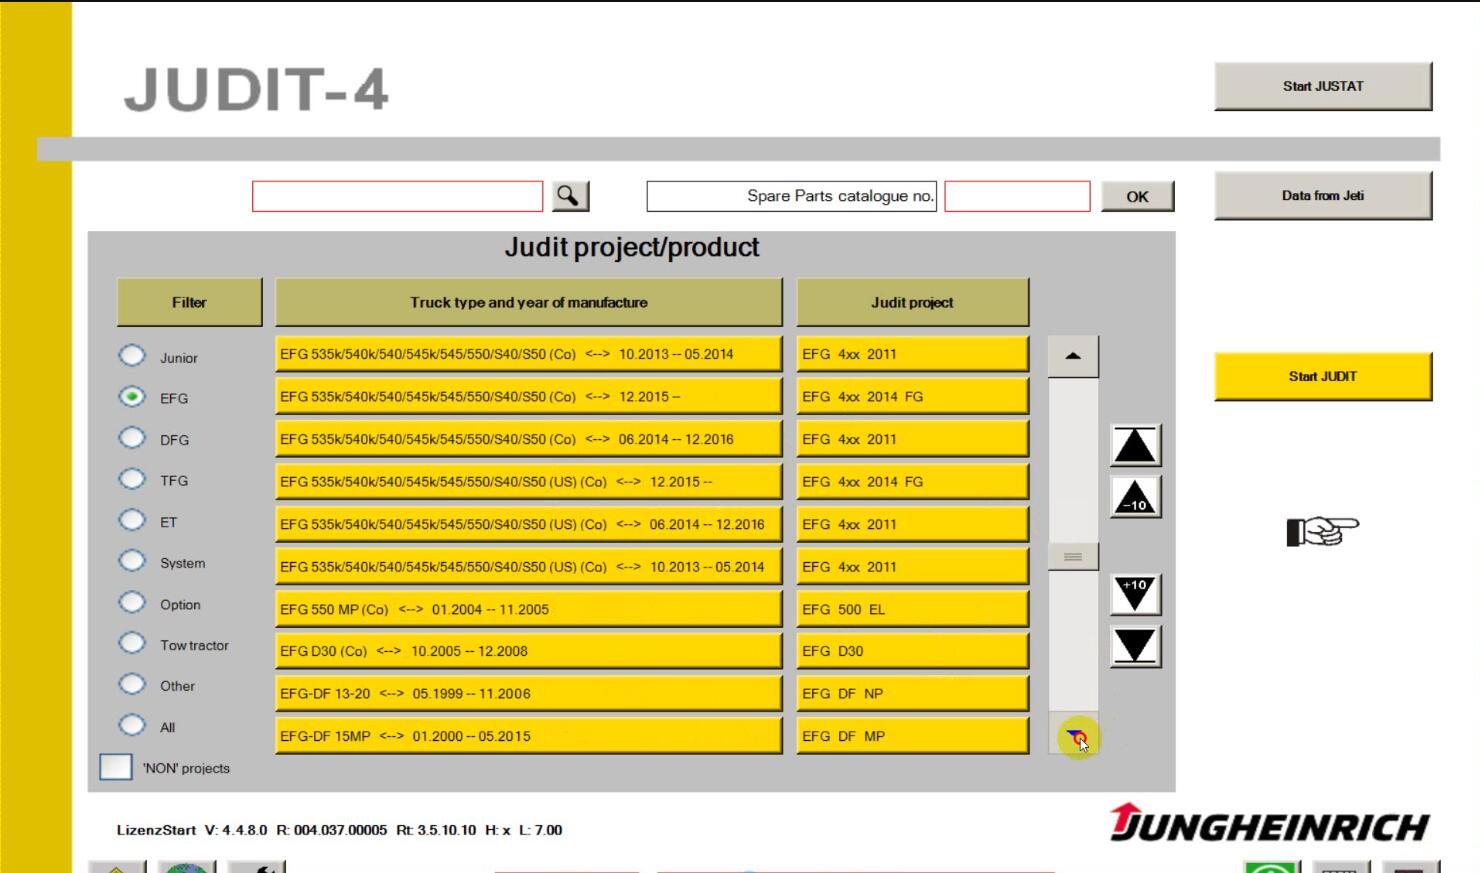This screenshot has height=873, width=1480.
Task: Select EFG 535k (US) (Co) 10.2013 -- 05.2014 row
Action: [x=529, y=567]
